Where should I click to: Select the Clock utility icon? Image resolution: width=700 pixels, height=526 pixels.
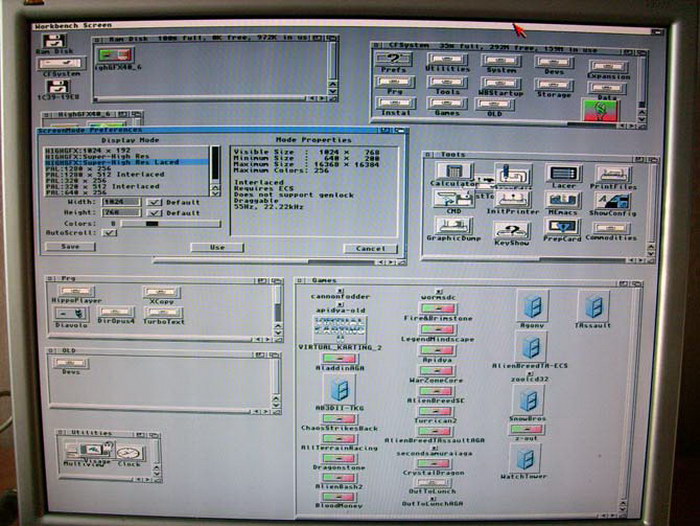coord(127,453)
